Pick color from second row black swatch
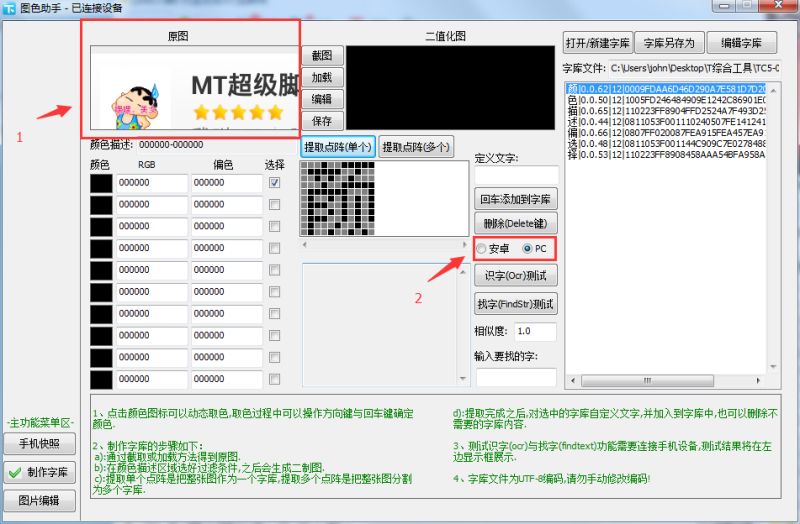Image resolution: width=800 pixels, height=524 pixels. pos(101,205)
